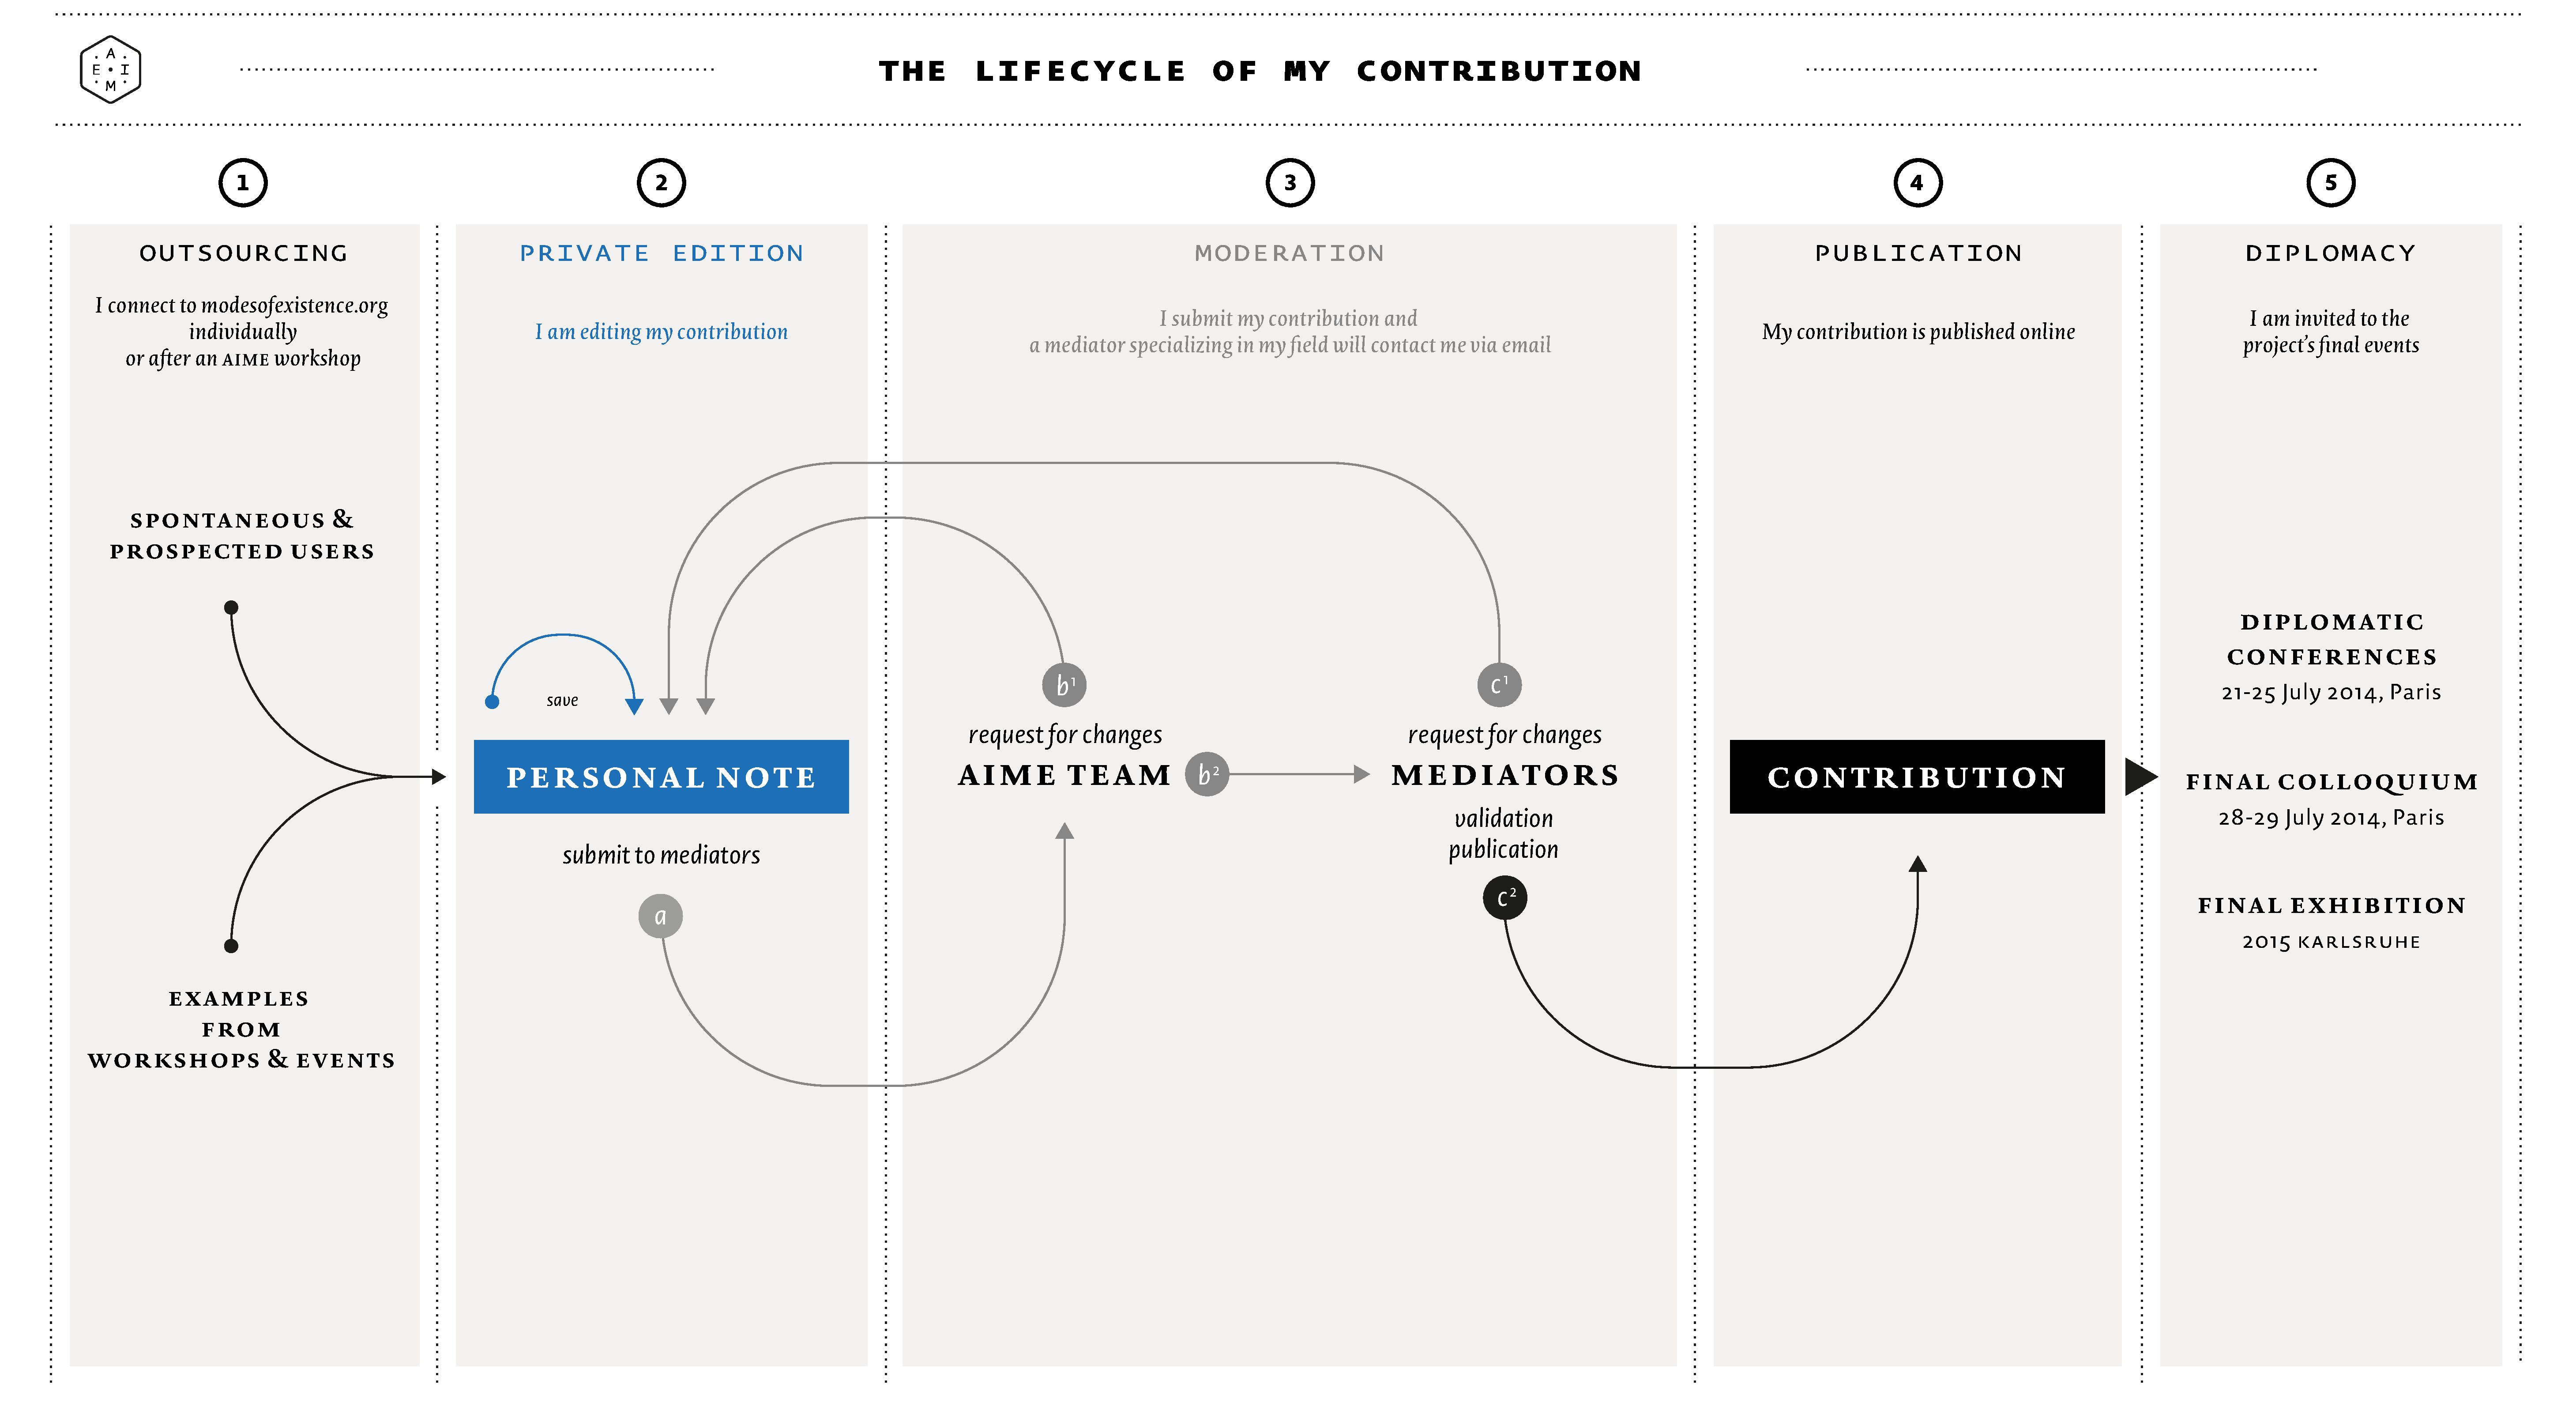Select the MODERATION column heading

pyautogui.click(x=1290, y=253)
